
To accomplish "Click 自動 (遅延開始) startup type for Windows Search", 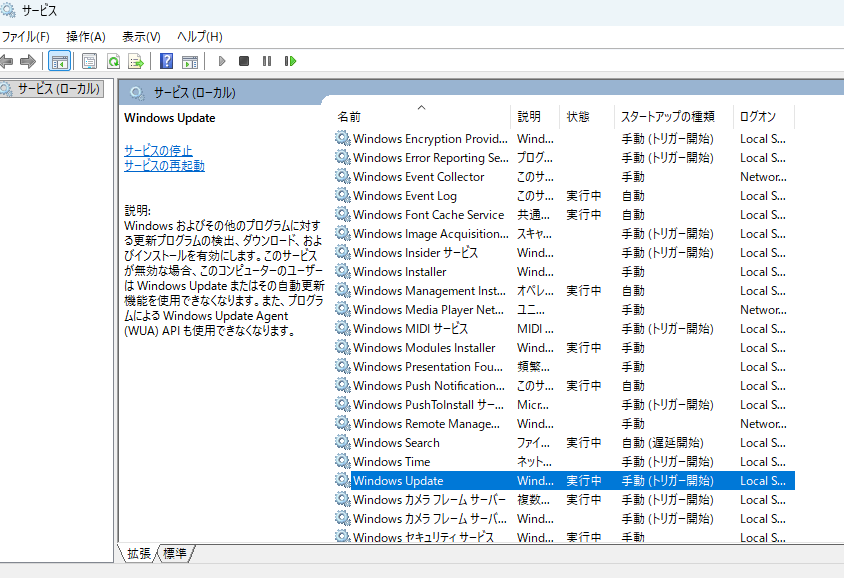I will 662,442.
